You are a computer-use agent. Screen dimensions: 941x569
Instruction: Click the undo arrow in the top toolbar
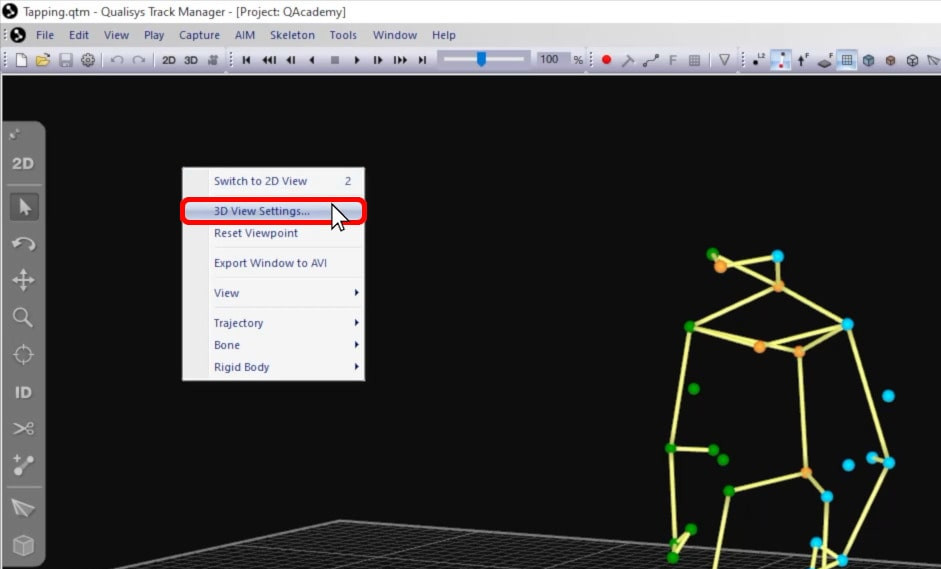(117, 60)
